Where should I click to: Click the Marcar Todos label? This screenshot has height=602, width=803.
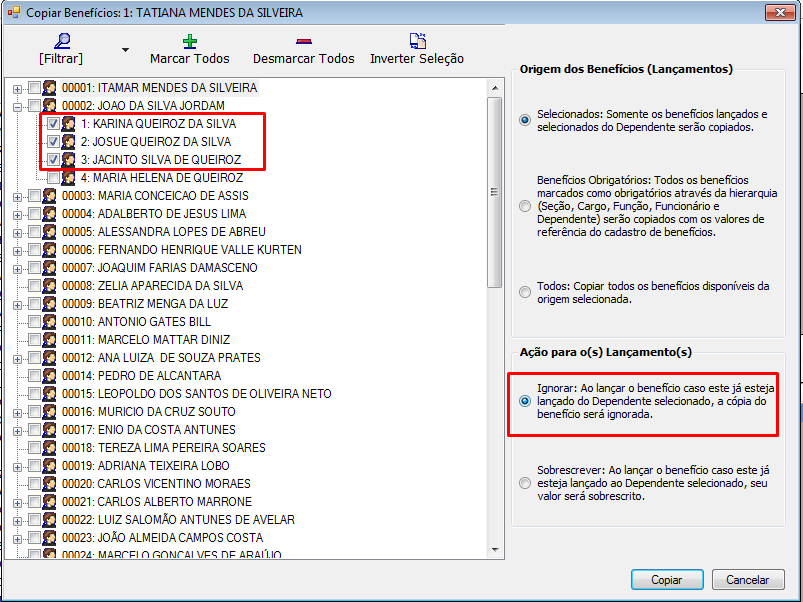tap(190, 59)
